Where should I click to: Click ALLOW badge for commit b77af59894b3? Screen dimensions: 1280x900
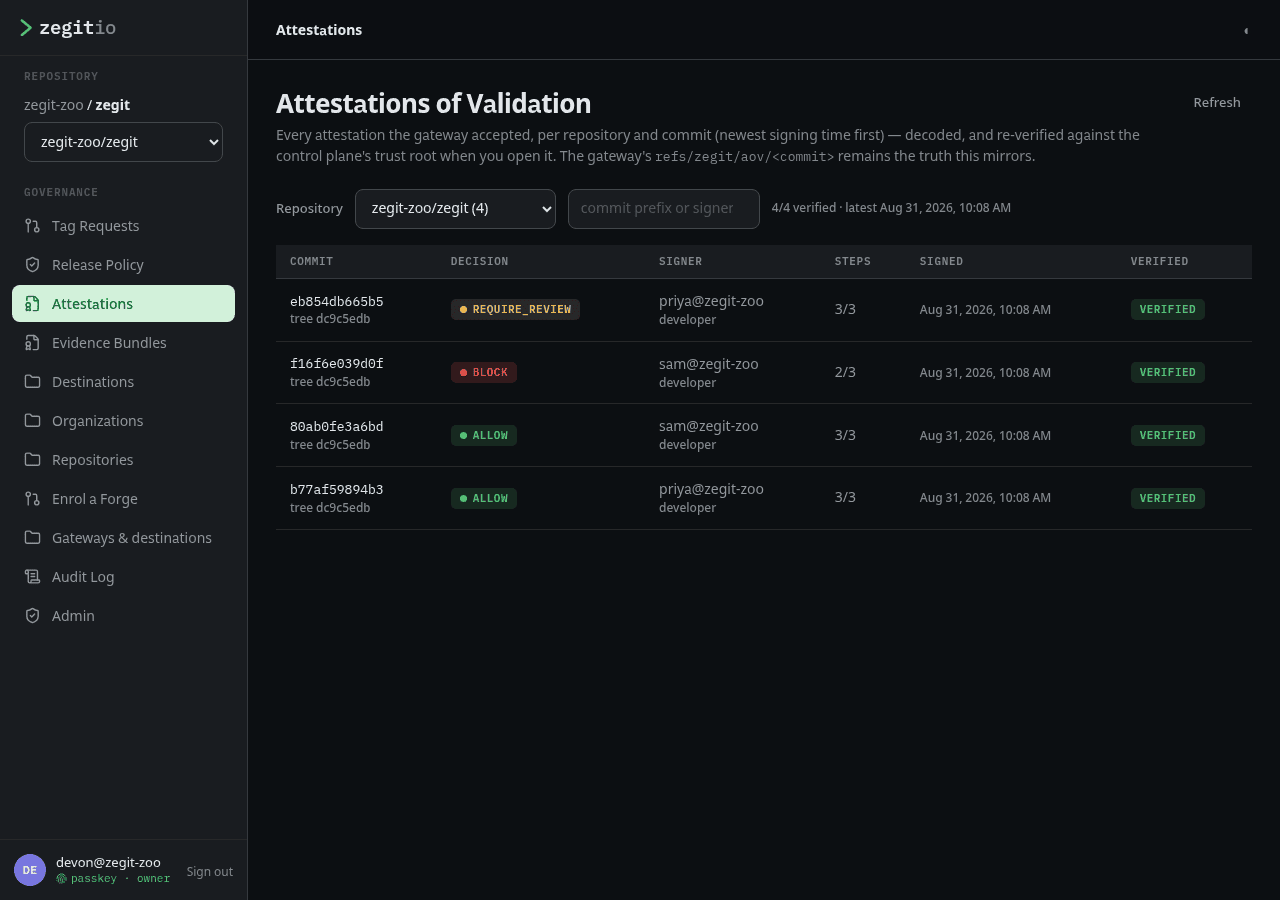[x=484, y=498]
